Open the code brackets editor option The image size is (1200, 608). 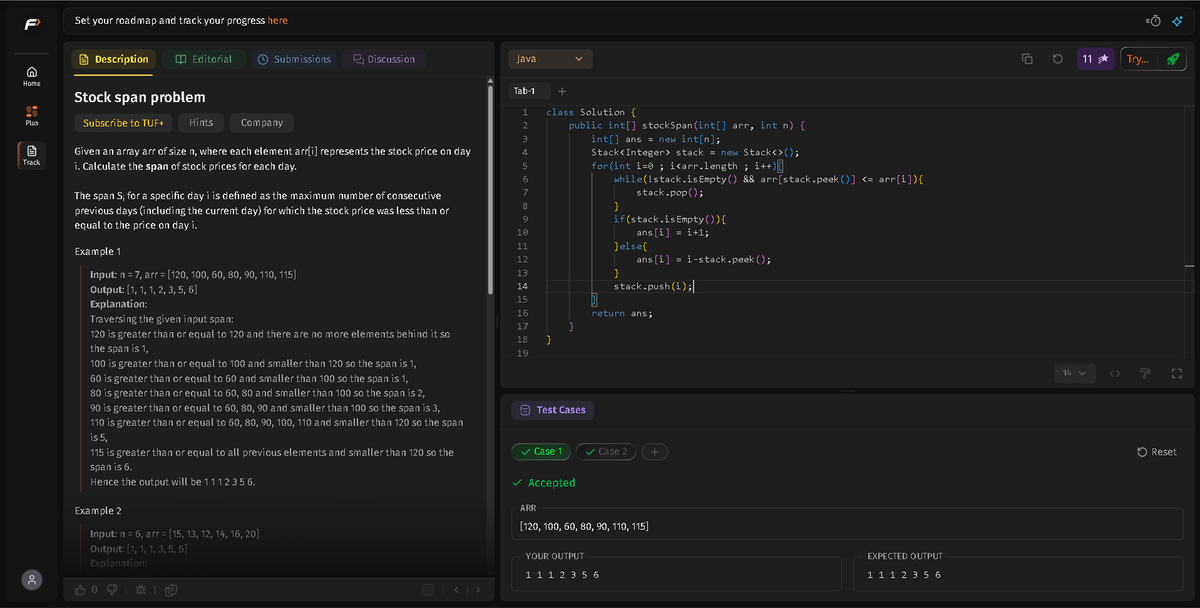click(x=1115, y=373)
